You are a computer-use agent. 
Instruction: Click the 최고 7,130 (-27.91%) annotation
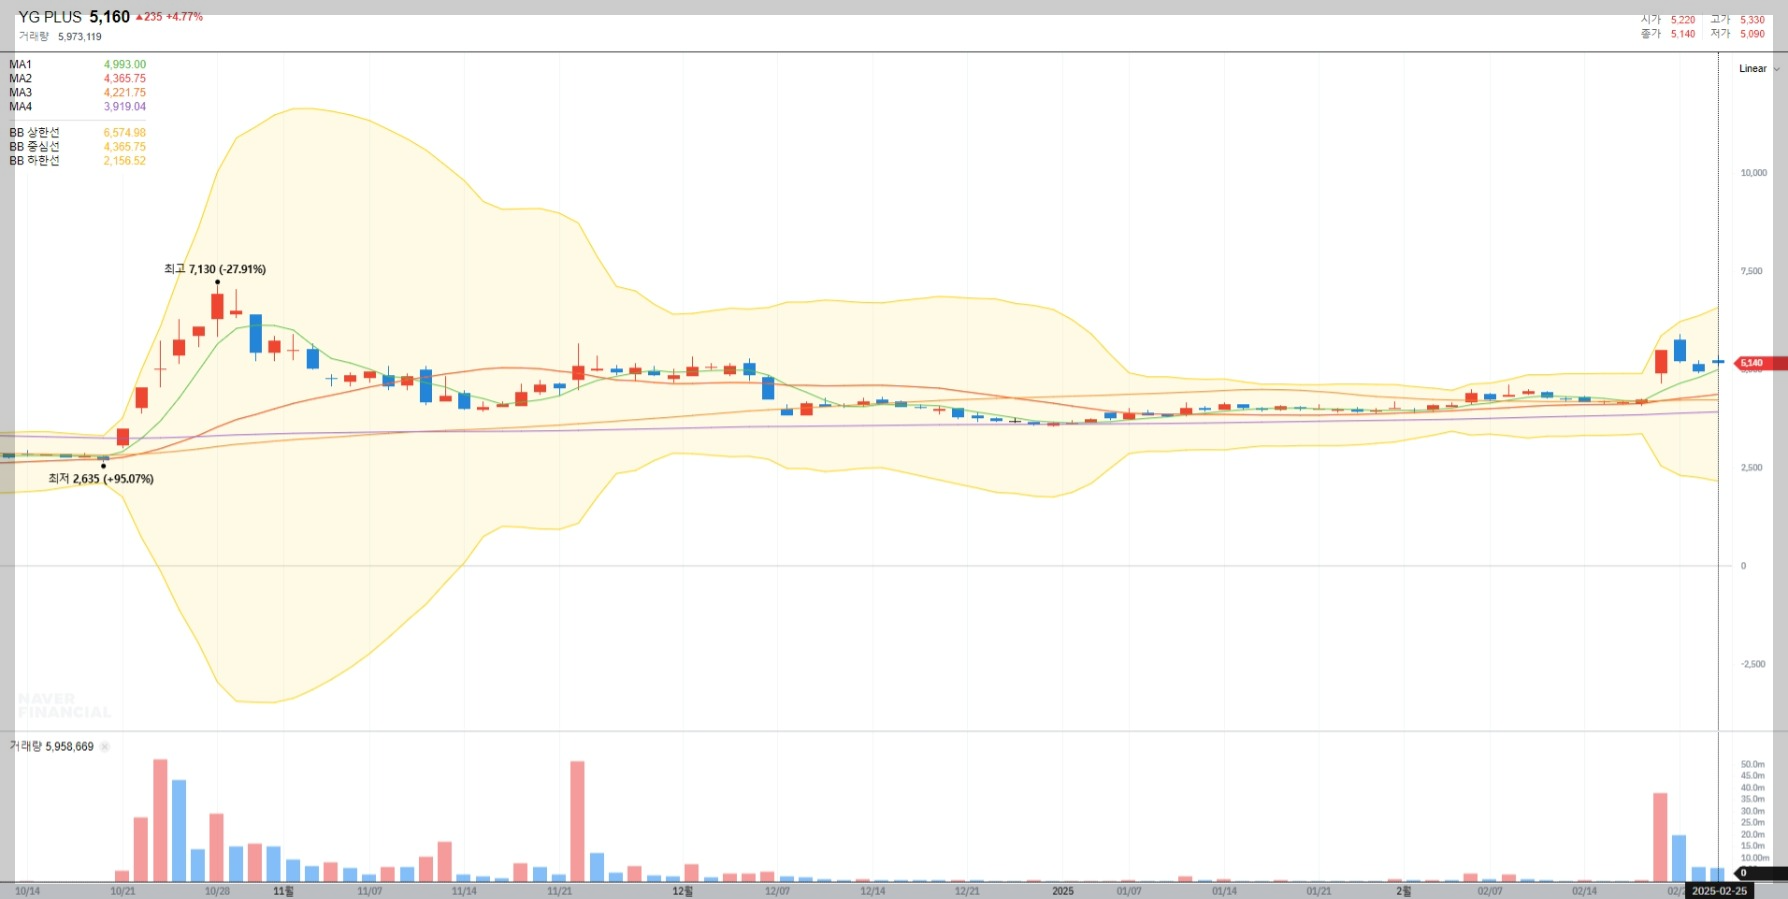[x=215, y=269]
